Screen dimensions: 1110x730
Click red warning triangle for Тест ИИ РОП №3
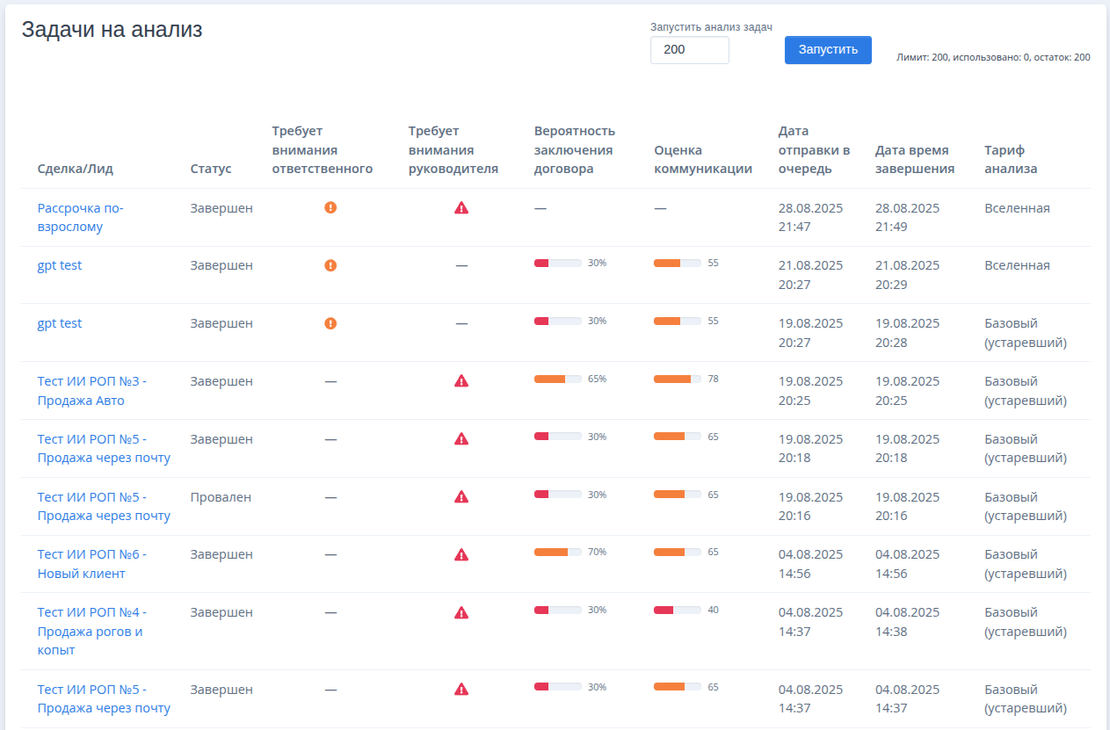[x=461, y=380]
